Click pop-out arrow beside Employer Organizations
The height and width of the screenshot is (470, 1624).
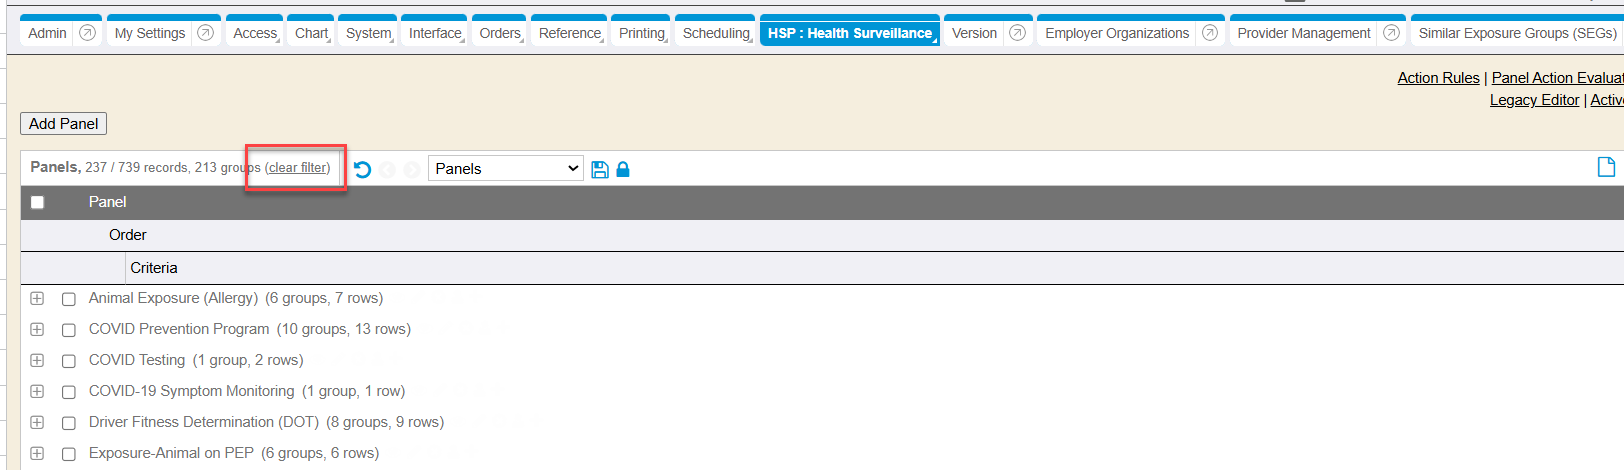tap(1209, 33)
